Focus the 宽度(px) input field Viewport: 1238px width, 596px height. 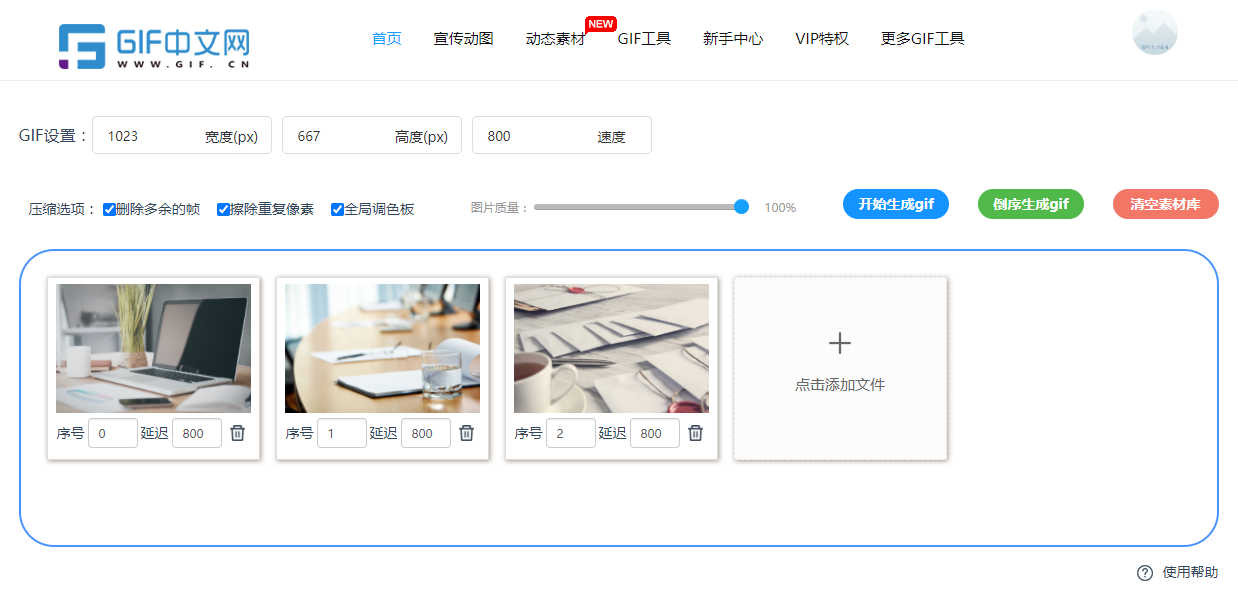click(182, 135)
